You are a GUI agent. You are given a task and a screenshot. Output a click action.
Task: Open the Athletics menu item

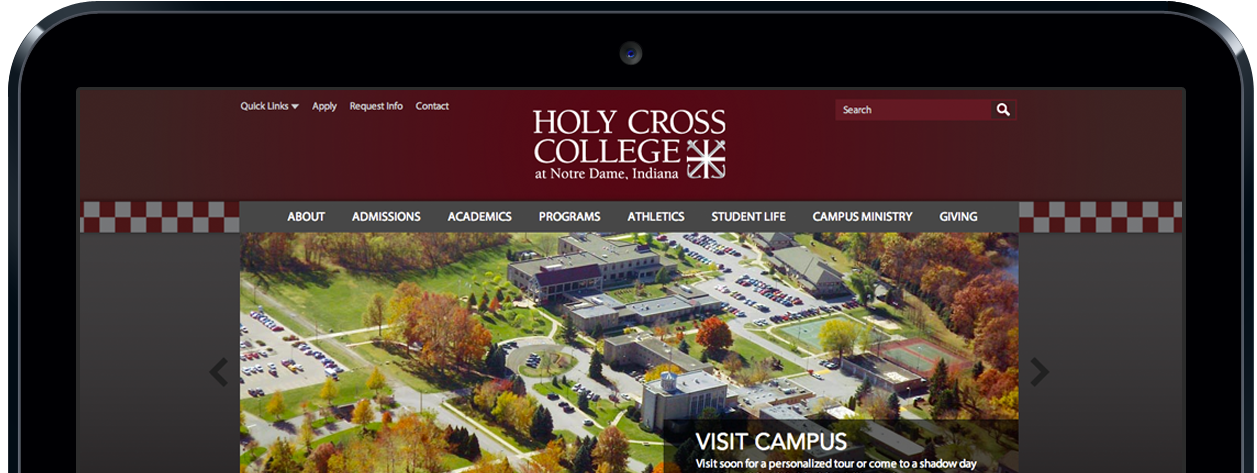pos(656,217)
